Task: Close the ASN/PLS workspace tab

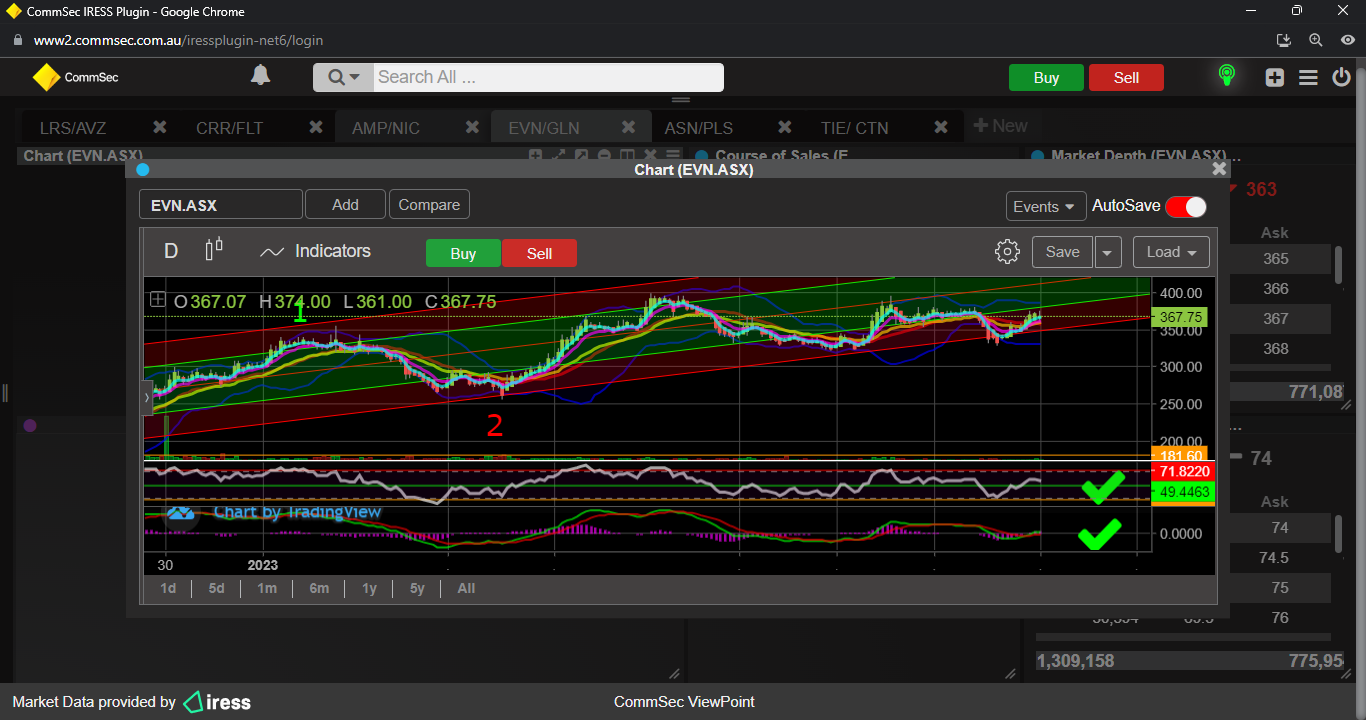Action: click(x=785, y=127)
